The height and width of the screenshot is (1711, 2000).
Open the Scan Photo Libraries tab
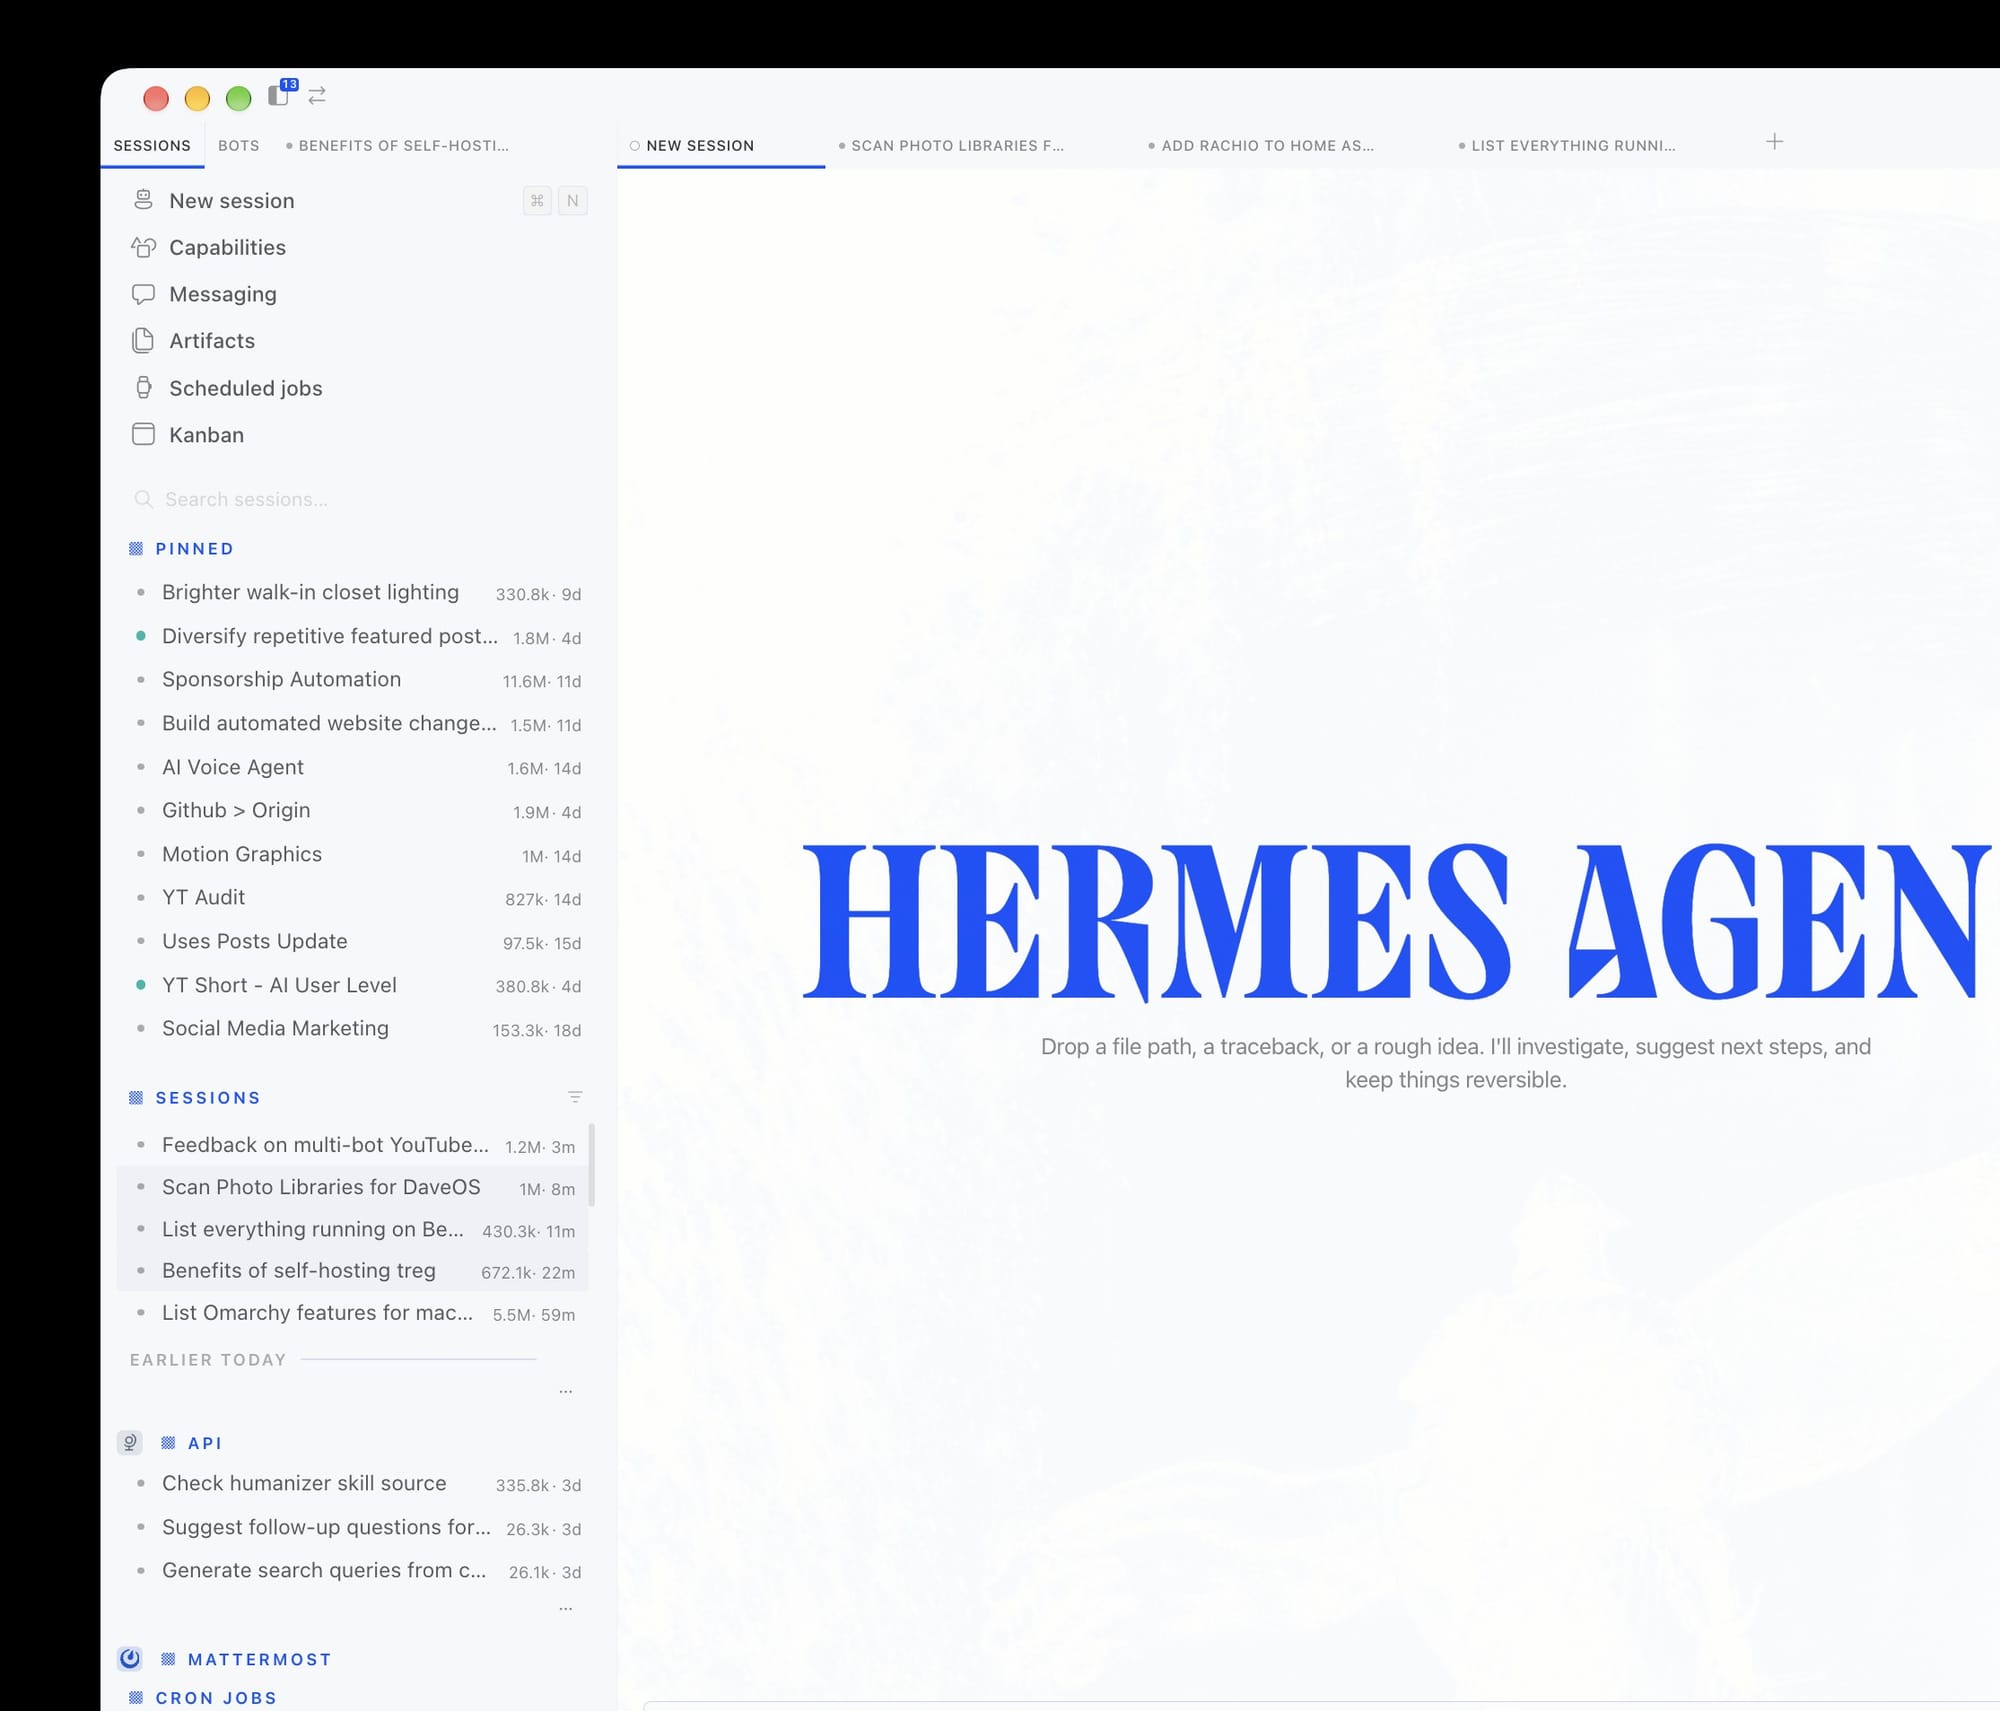951,145
